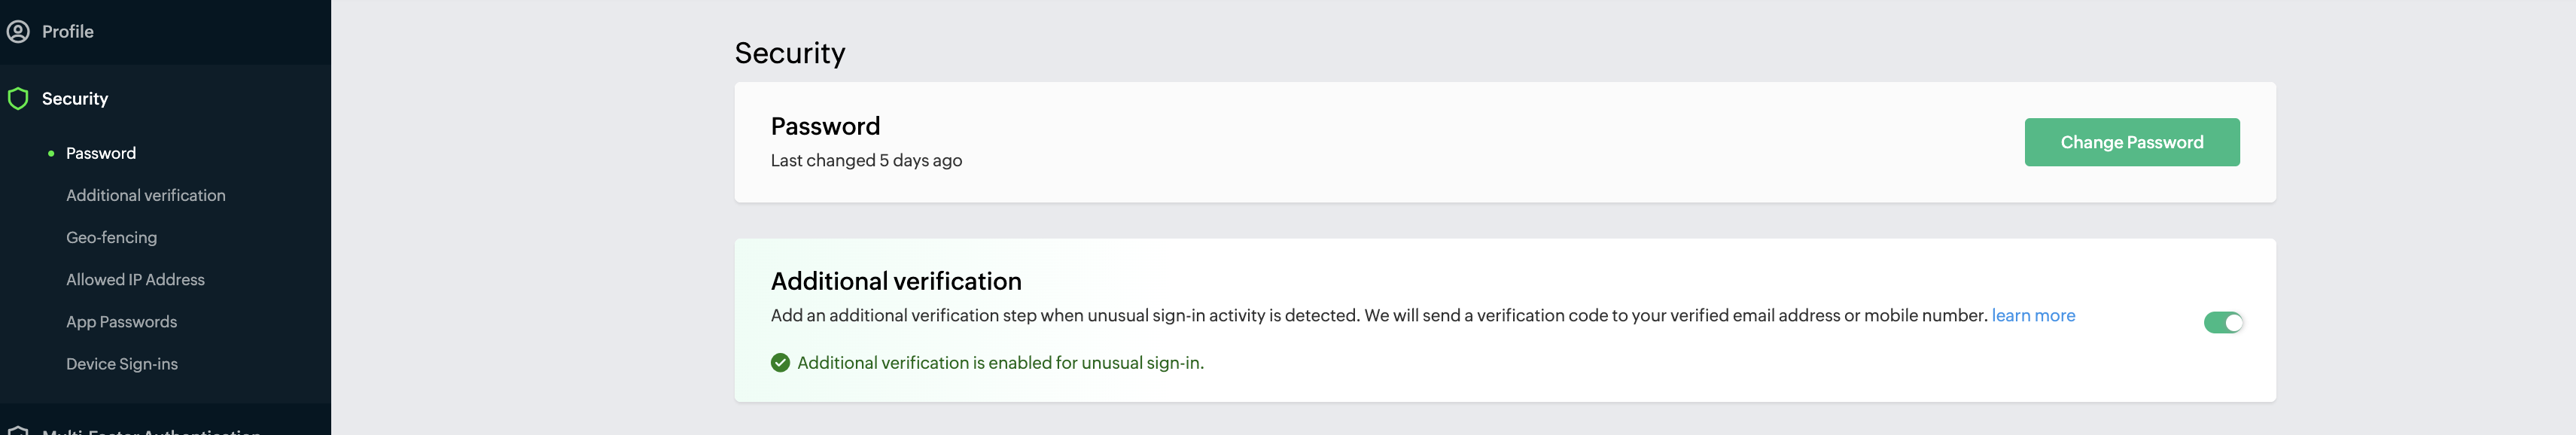Screen dimensions: 2576x435
Task: Open Geo-fencing settings
Action: click(x=112, y=238)
